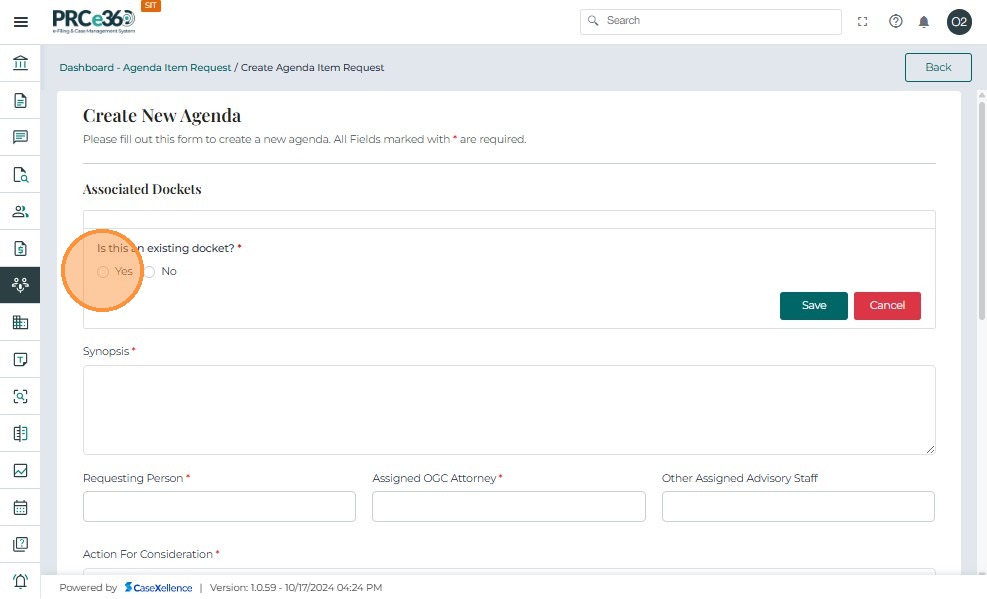Focus the Requesting Person field
The width and height of the screenshot is (987, 599).
pos(219,507)
